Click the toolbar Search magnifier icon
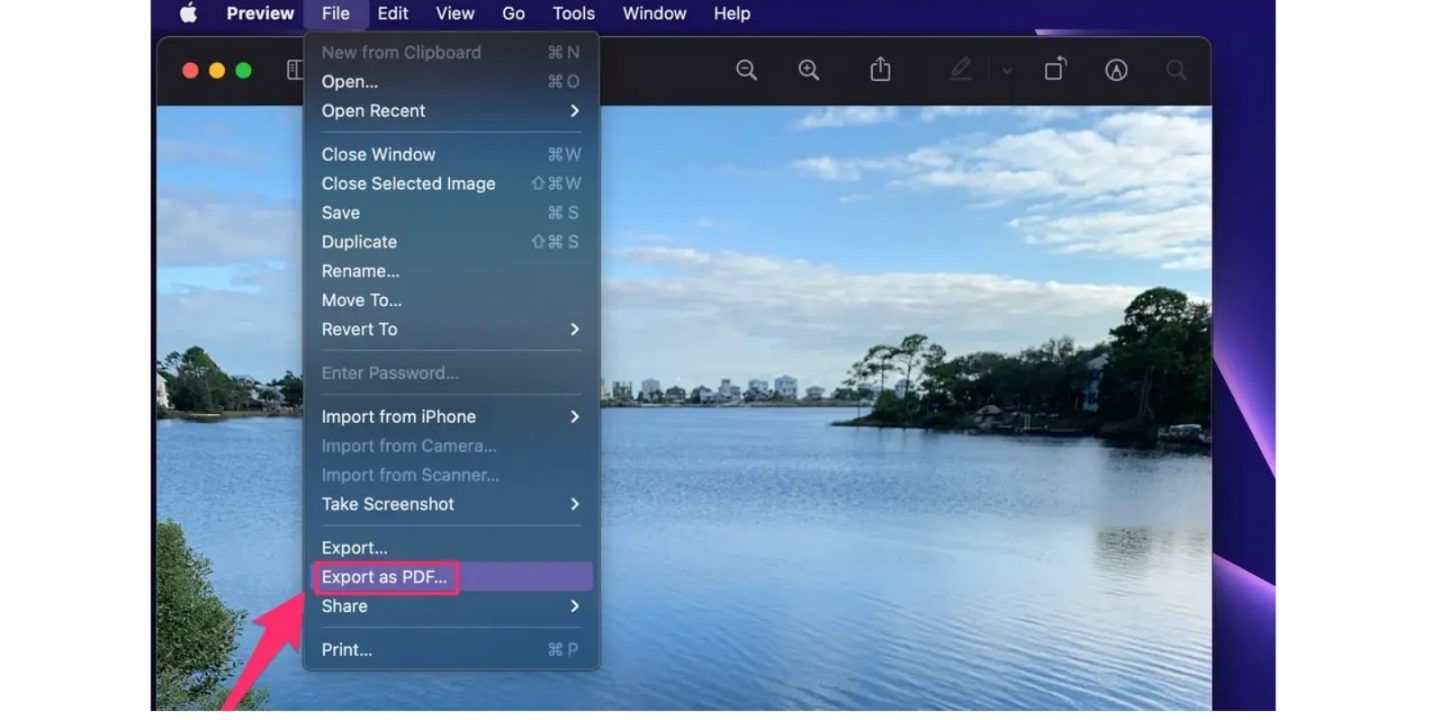 [x=1177, y=70]
